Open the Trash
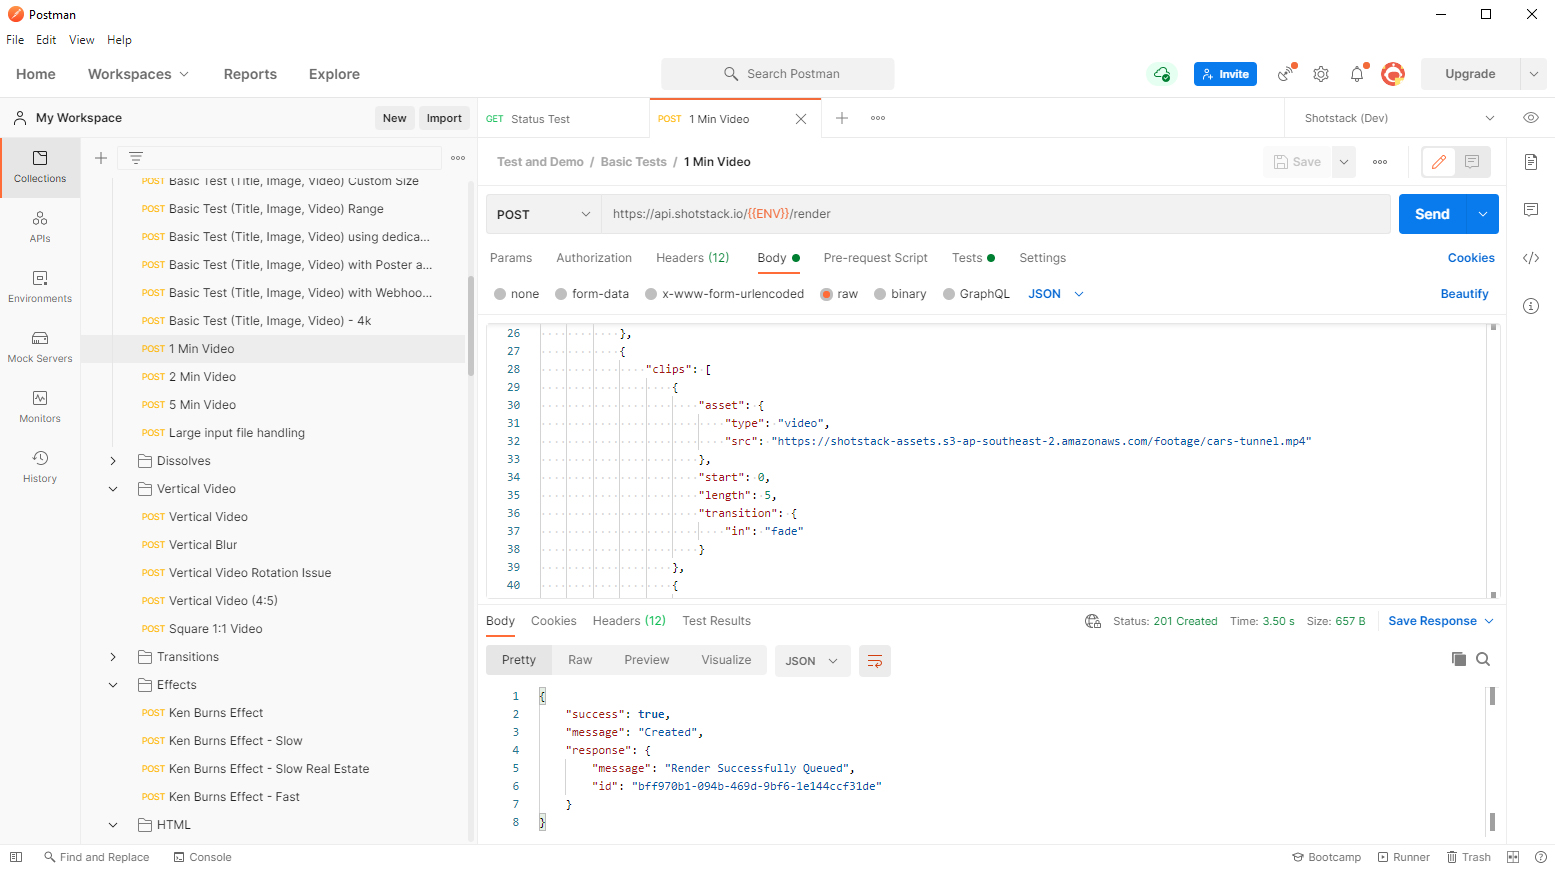Viewport: 1555px width, 869px height. (x=1468, y=857)
